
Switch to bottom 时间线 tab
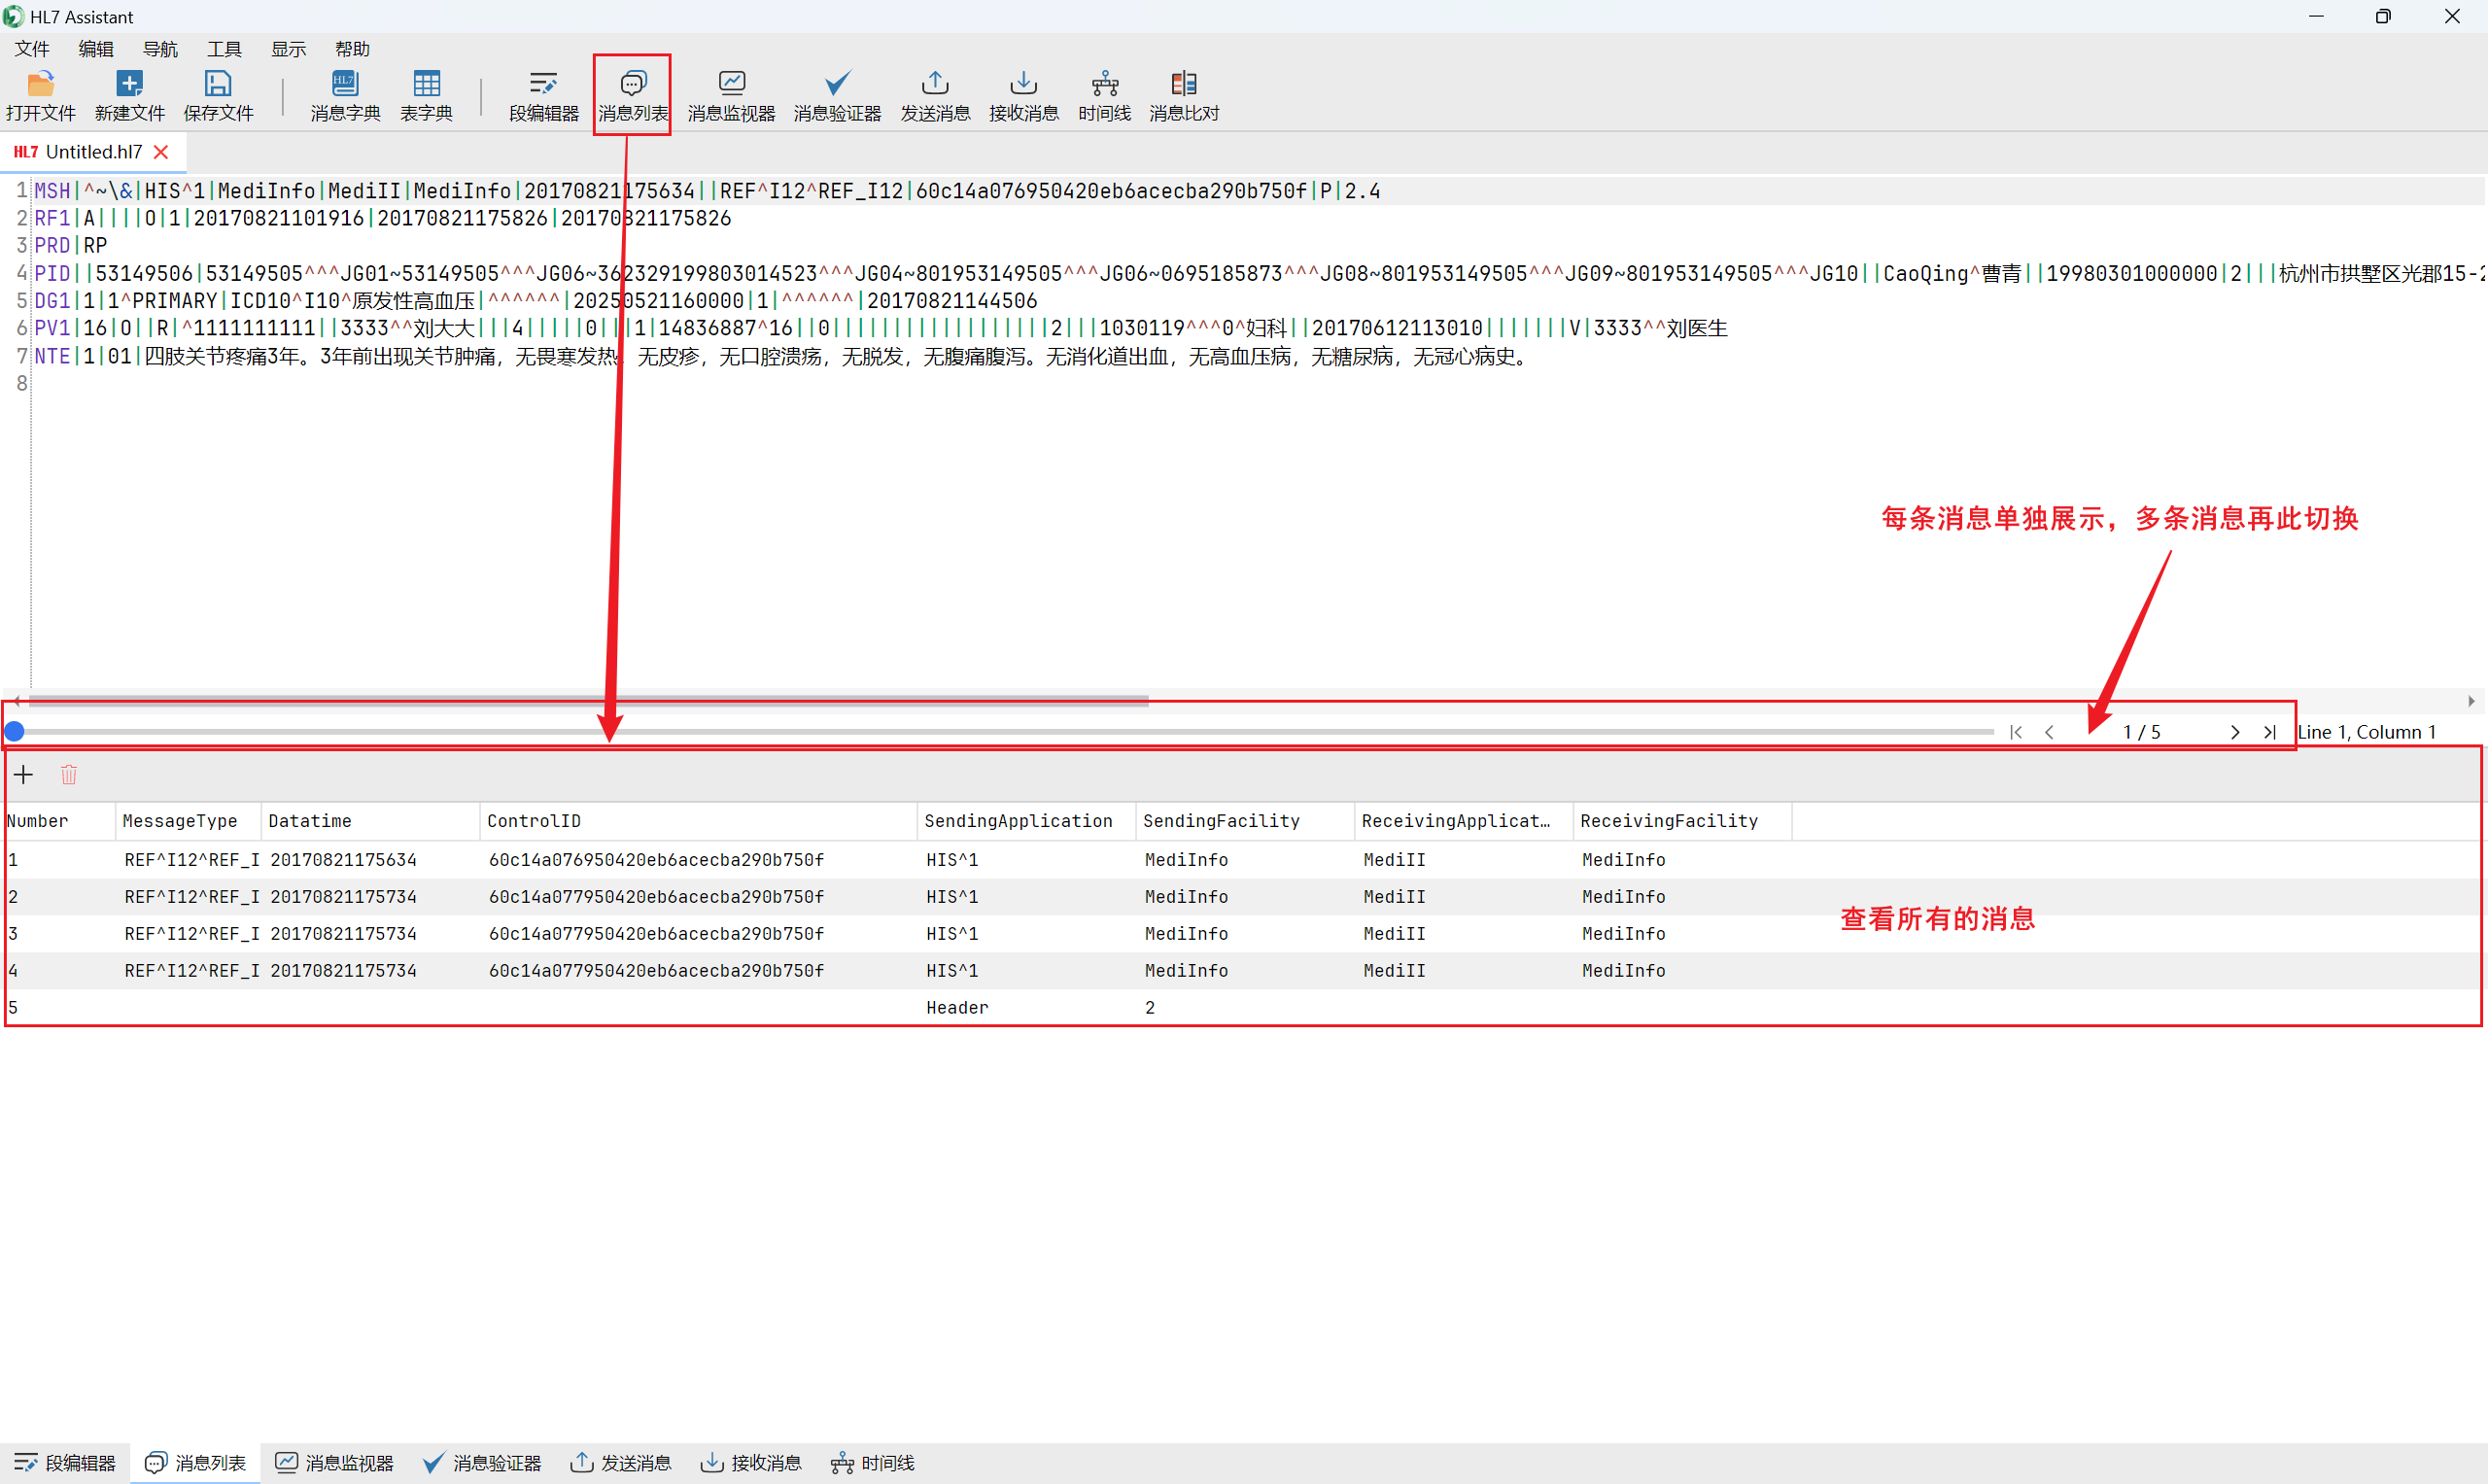873,1463
